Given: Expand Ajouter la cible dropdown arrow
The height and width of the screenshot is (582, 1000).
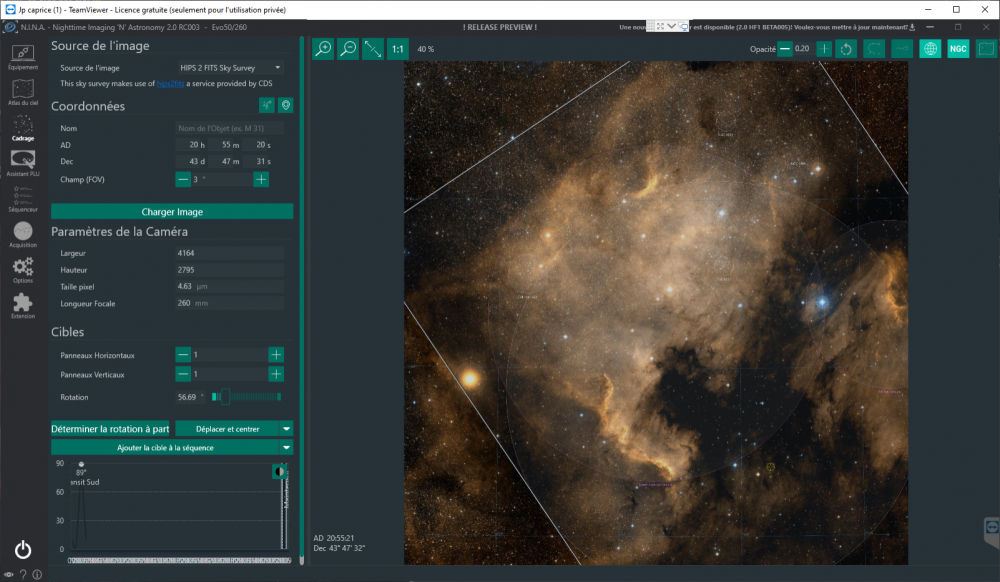Looking at the screenshot, I should click(286, 448).
